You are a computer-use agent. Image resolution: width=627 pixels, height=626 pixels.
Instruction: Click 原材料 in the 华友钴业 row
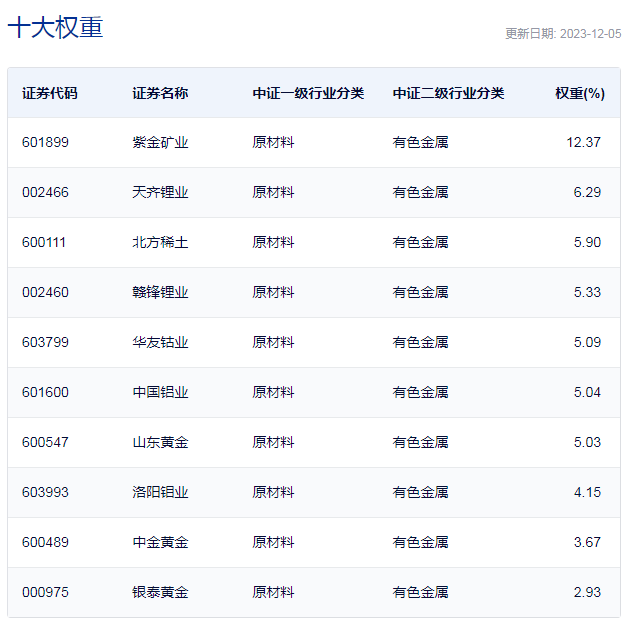[273, 342]
